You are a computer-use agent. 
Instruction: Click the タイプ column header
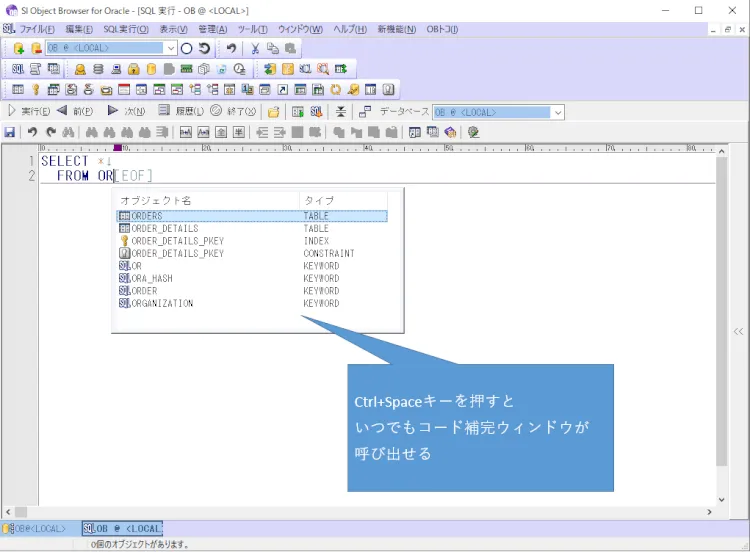point(343,200)
